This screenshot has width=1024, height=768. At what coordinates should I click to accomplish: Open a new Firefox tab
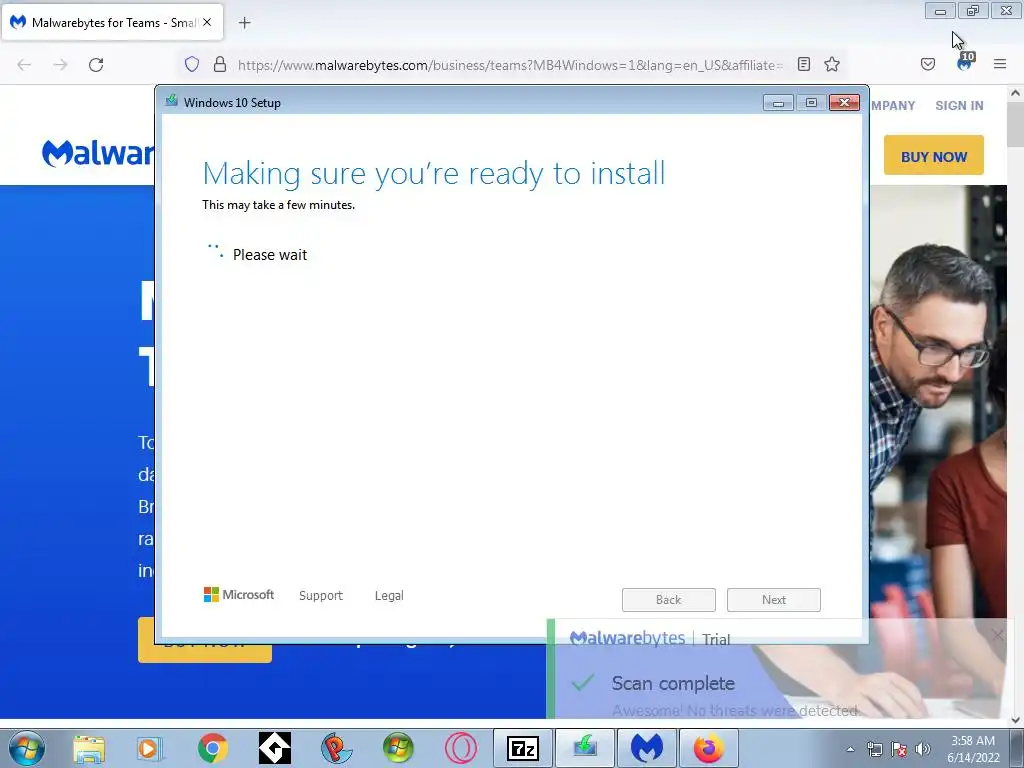244,23
